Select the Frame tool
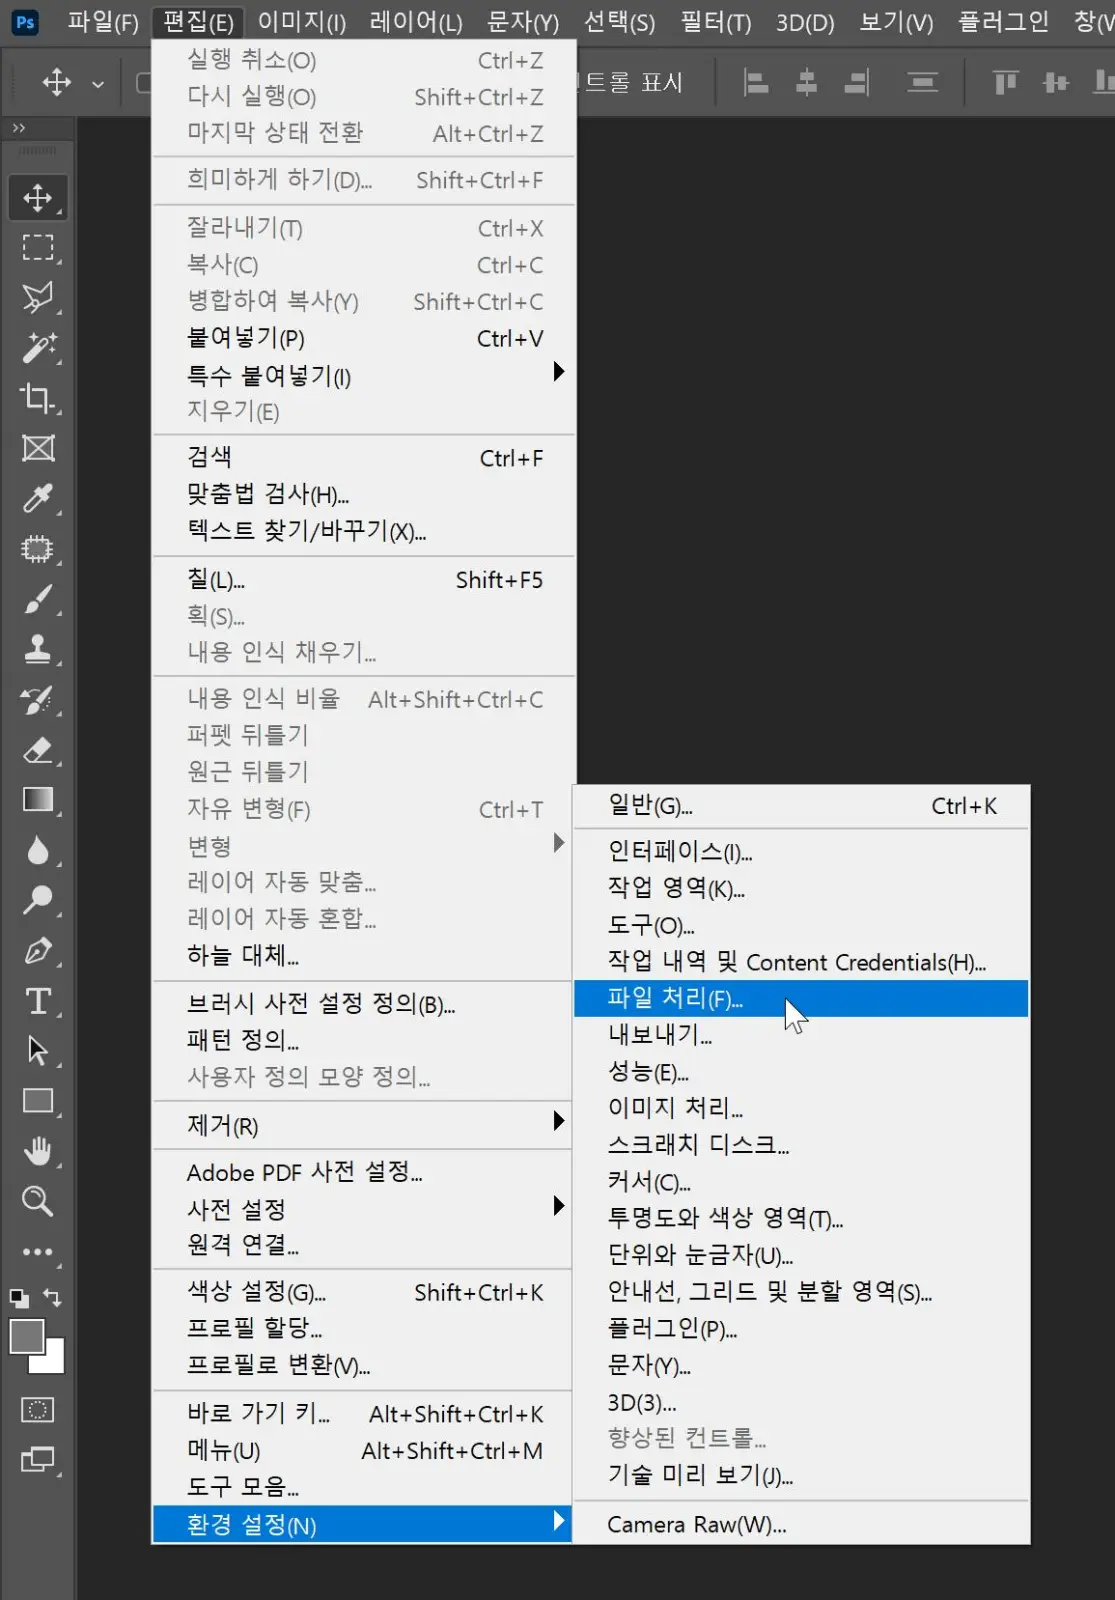1115x1600 pixels. [38, 448]
